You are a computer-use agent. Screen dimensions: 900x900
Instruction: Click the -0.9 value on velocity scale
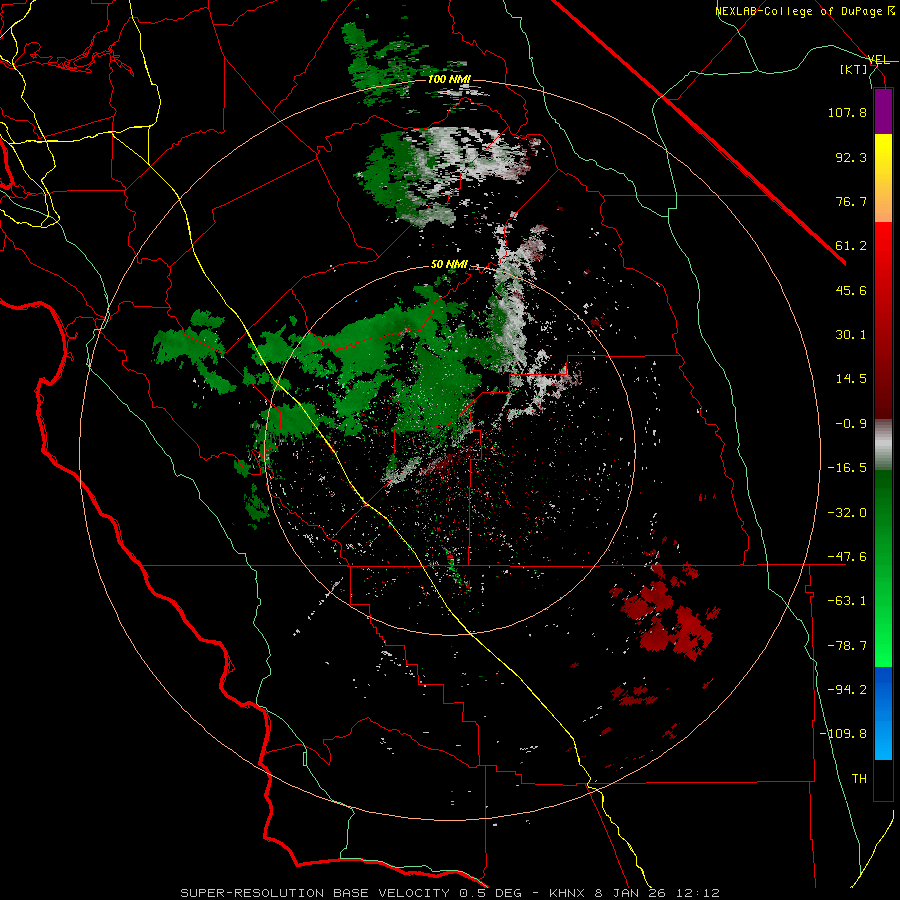(851, 424)
